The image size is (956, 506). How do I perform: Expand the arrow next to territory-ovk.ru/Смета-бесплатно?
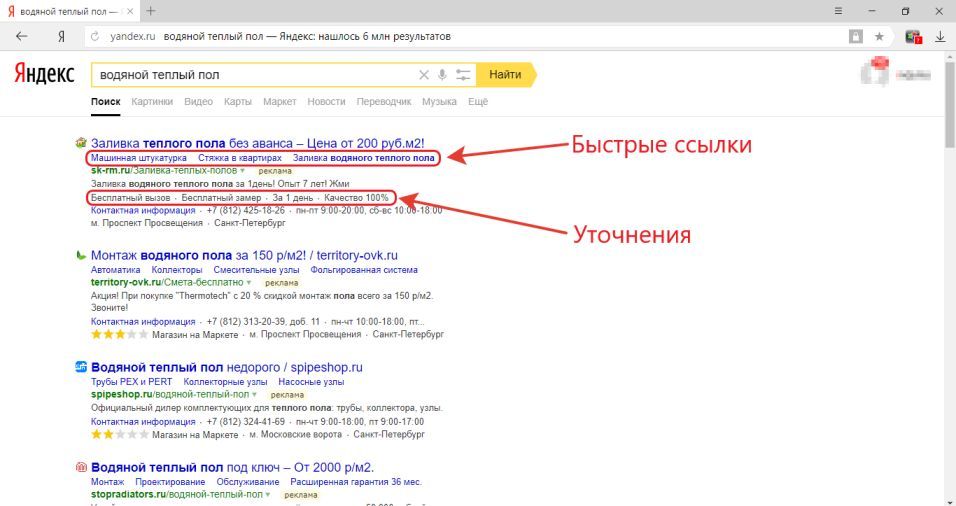pyautogui.click(x=248, y=282)
